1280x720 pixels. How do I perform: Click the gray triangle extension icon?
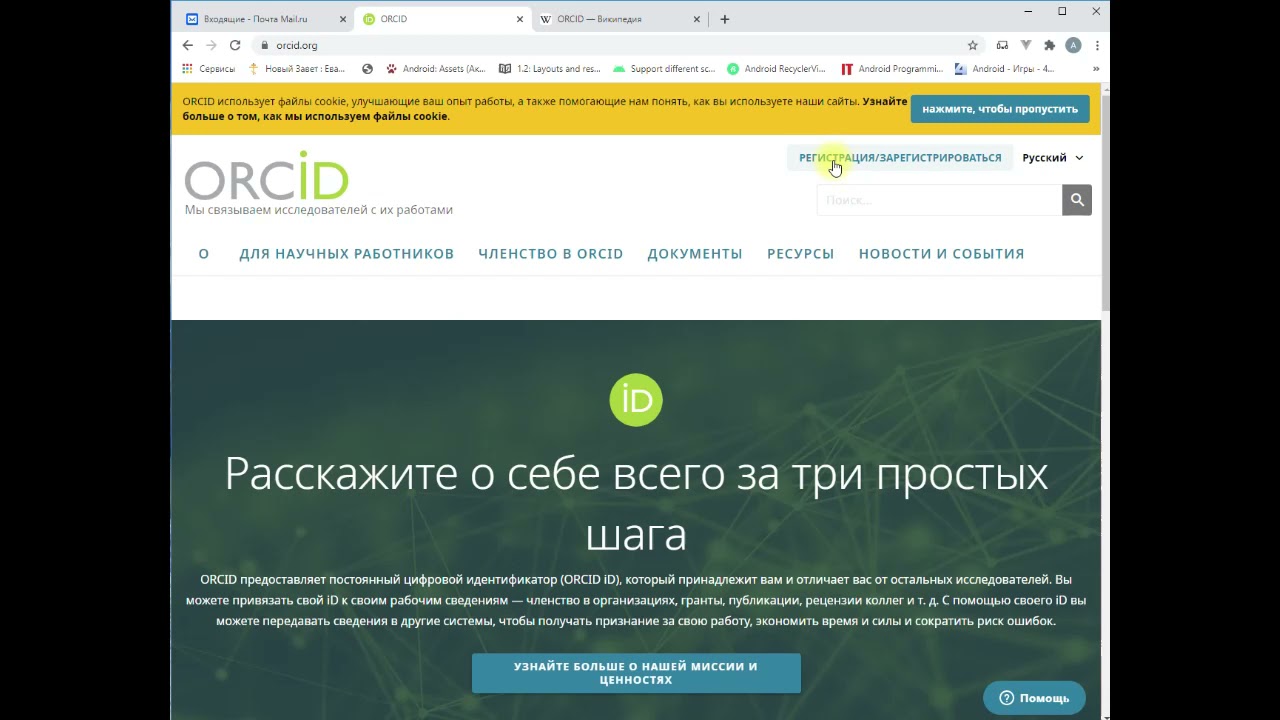point(1026,45)
